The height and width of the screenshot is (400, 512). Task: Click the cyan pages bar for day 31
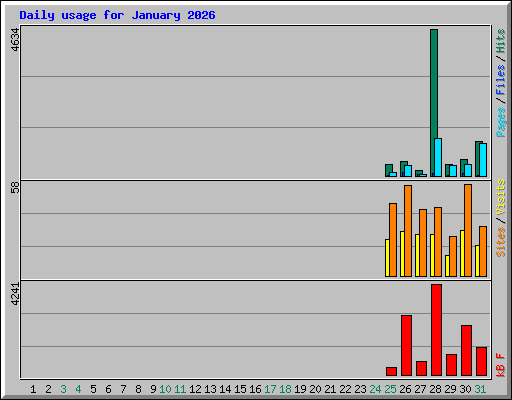coord(483,160)
